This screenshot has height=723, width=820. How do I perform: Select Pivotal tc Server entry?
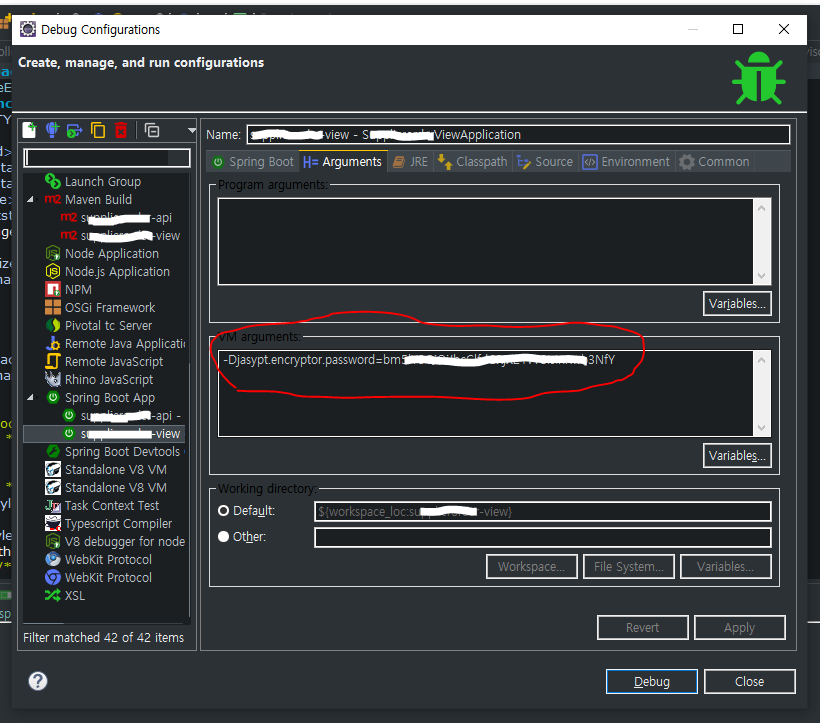click(x=108, y=326)
